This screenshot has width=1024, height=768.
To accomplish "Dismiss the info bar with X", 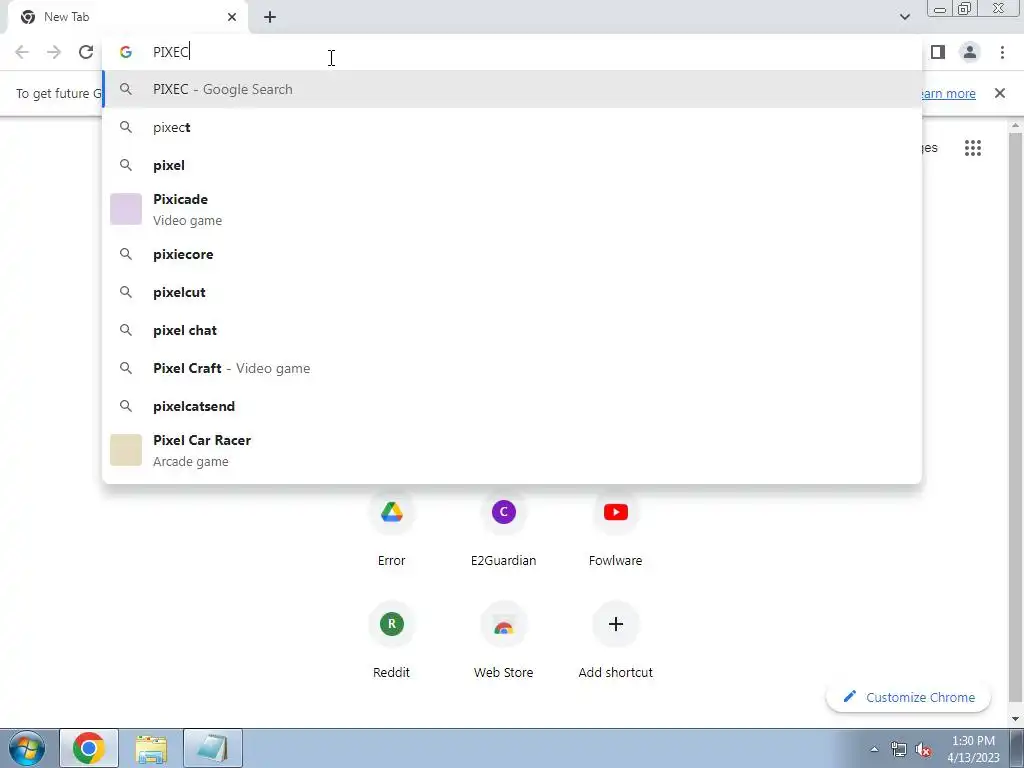I will 999,93.
